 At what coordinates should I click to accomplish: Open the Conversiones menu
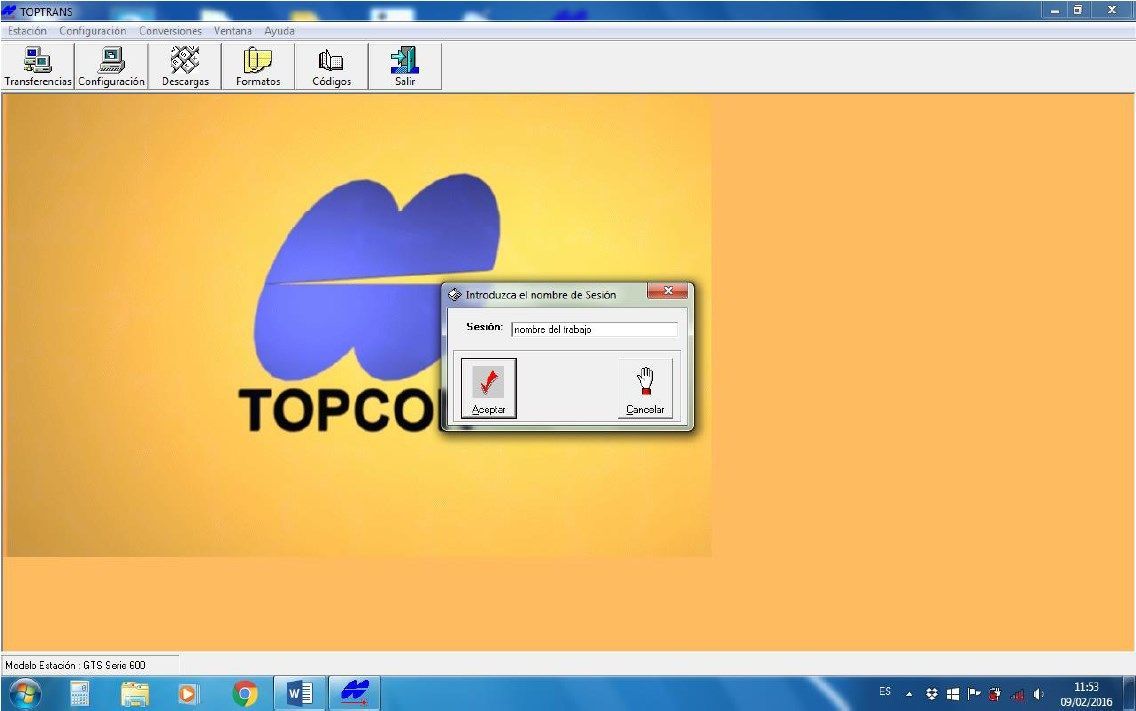point(170,31)
